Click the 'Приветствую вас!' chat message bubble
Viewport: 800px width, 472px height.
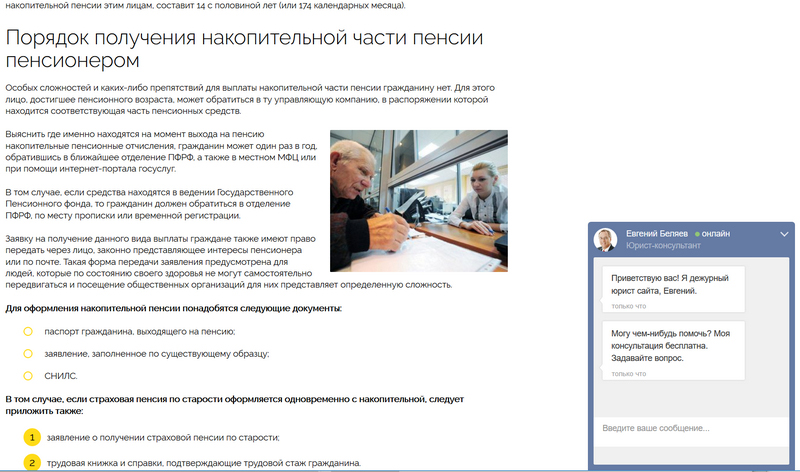click(x=668, y=284)
